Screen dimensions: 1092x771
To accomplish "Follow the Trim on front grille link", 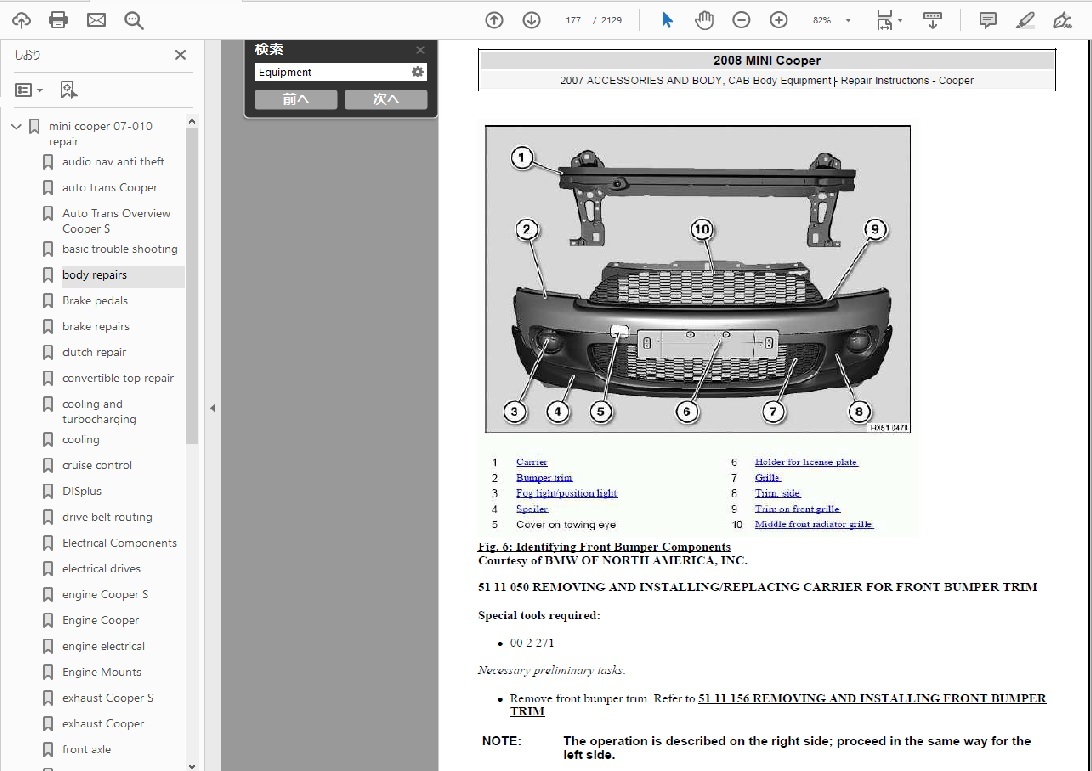I will pos(797,509).
